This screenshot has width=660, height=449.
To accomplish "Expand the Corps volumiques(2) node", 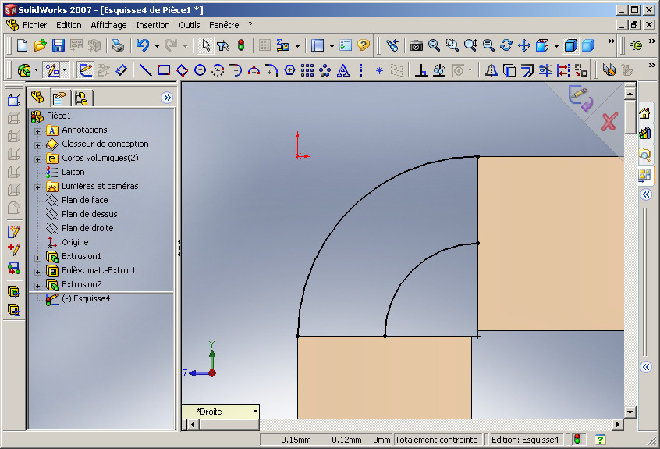I will coord(37,159).
